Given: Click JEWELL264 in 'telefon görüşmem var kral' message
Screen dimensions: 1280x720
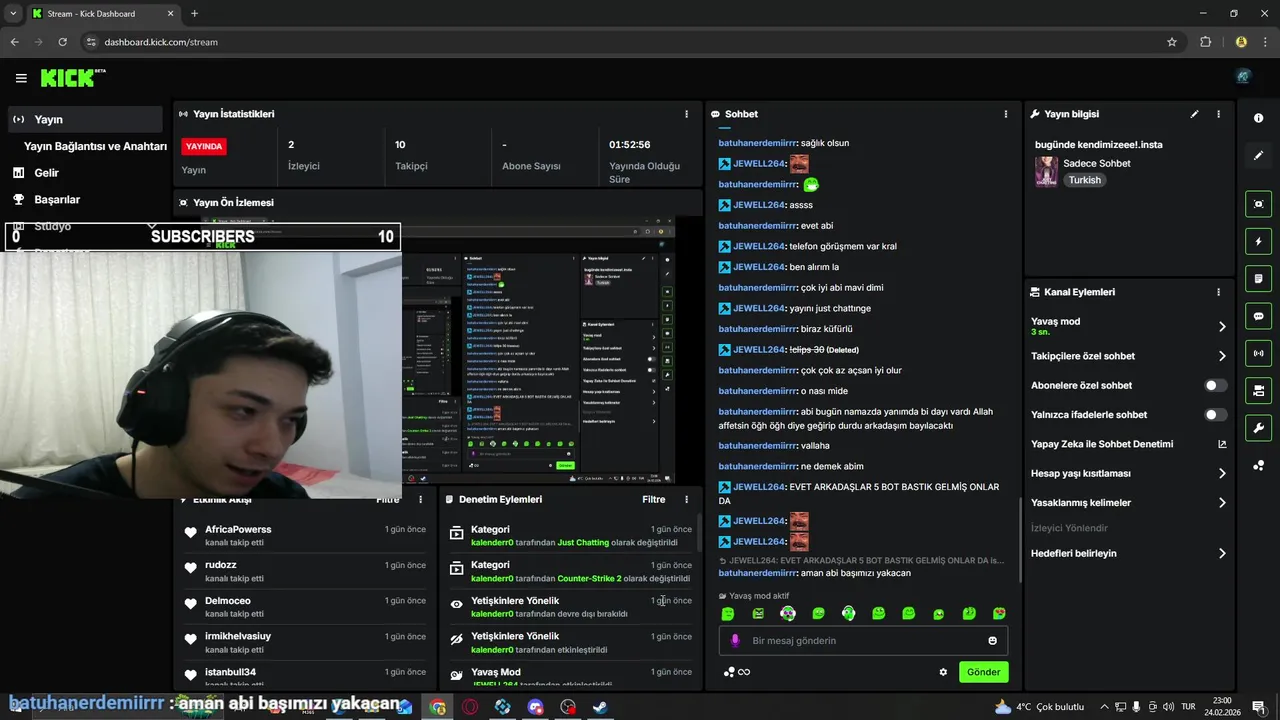Looking at the screenshot, I should click(759, 246).
